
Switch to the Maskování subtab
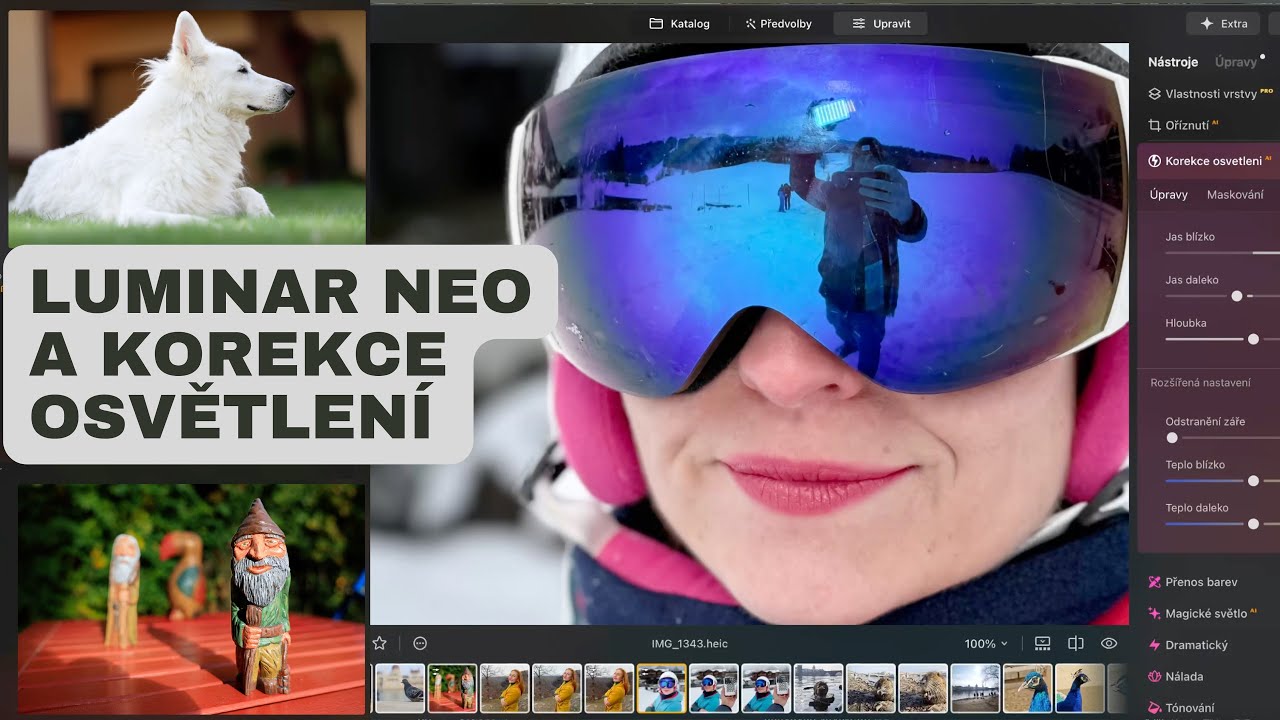(x=1235, y=195)
